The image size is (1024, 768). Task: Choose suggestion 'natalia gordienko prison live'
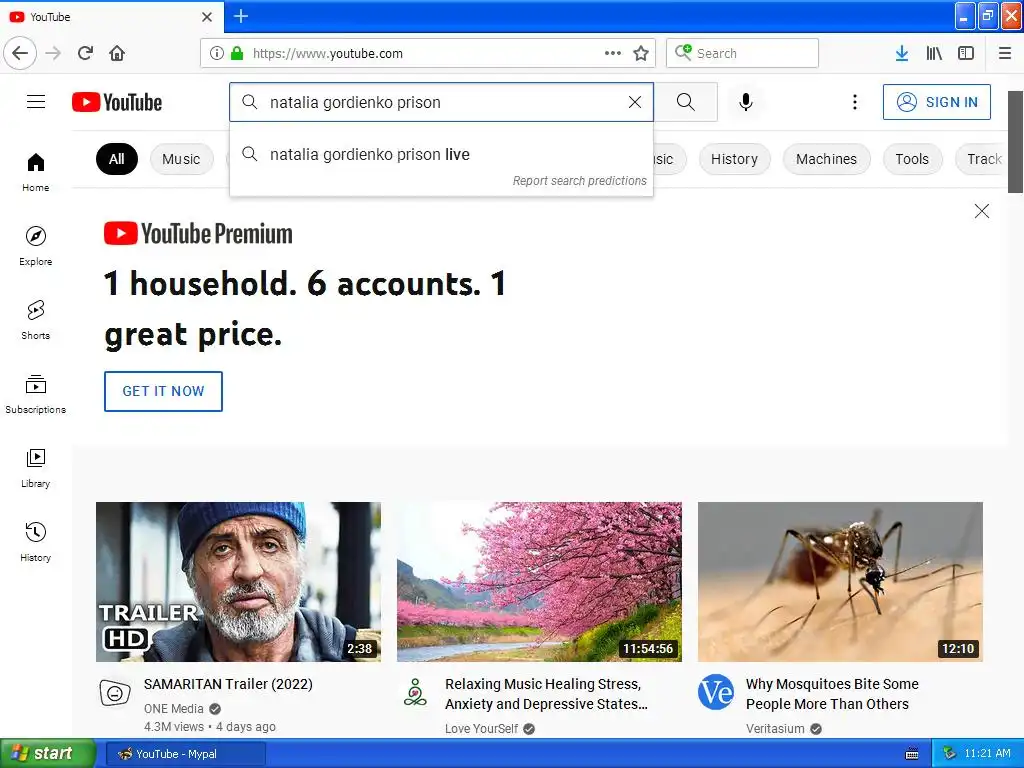[x=441, y=155]
